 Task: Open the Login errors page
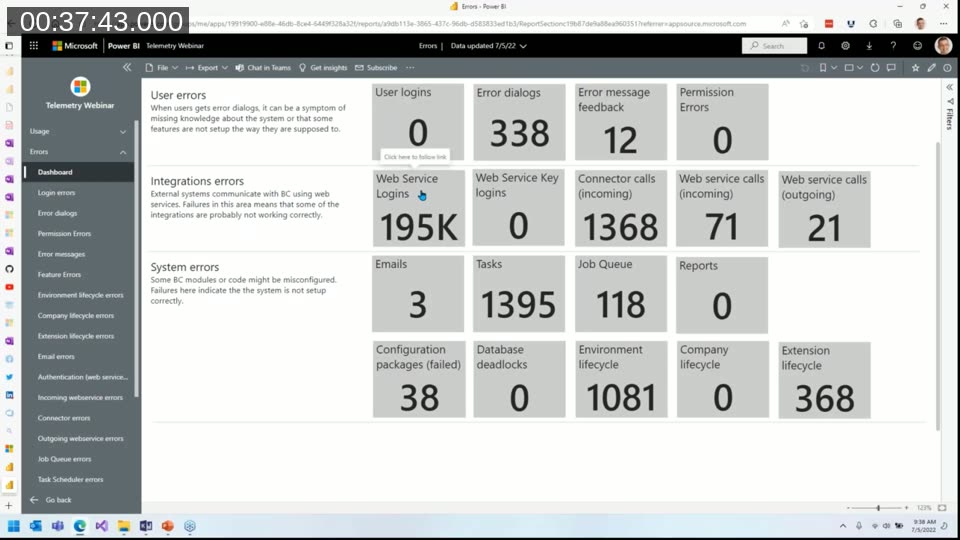[x=56, y=193]
